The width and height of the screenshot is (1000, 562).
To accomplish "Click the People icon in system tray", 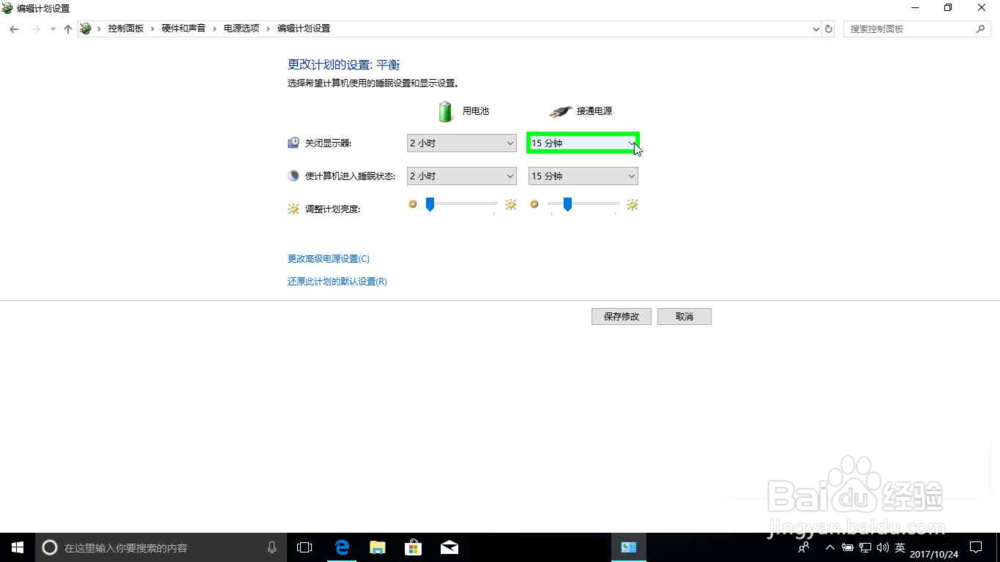I will tap(804, 547).
